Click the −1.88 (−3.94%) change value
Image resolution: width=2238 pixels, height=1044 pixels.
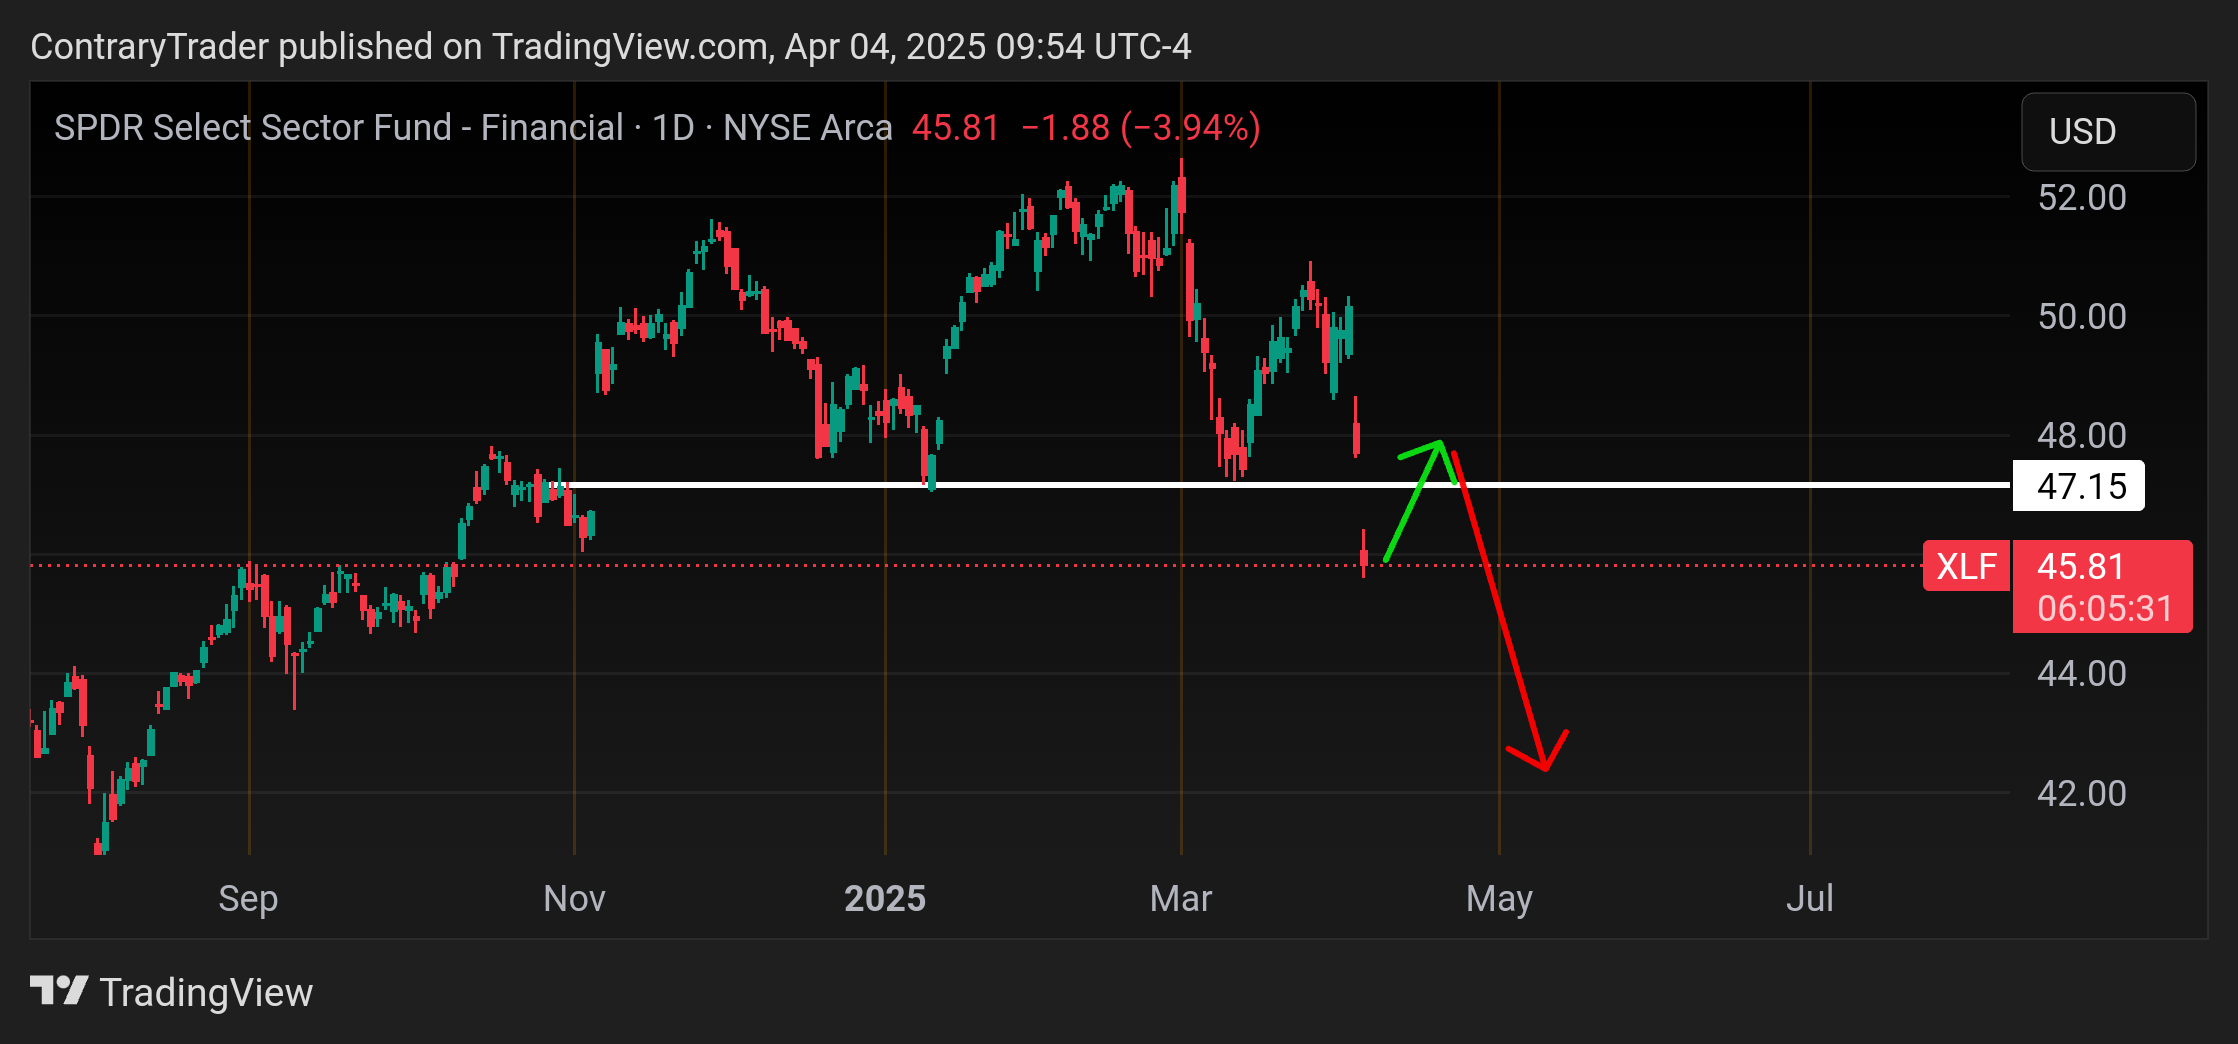point(1141,128)
